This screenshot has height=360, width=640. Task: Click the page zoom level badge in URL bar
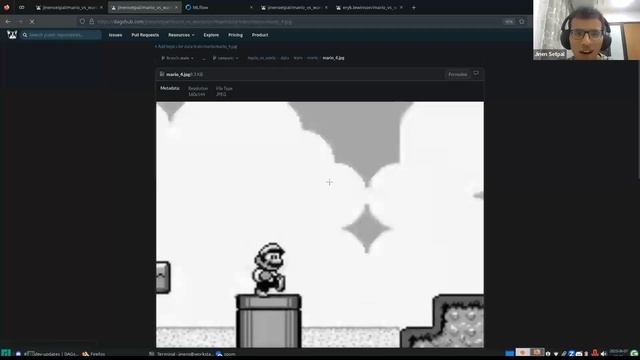pyautogui.click(x=509, y=21)
